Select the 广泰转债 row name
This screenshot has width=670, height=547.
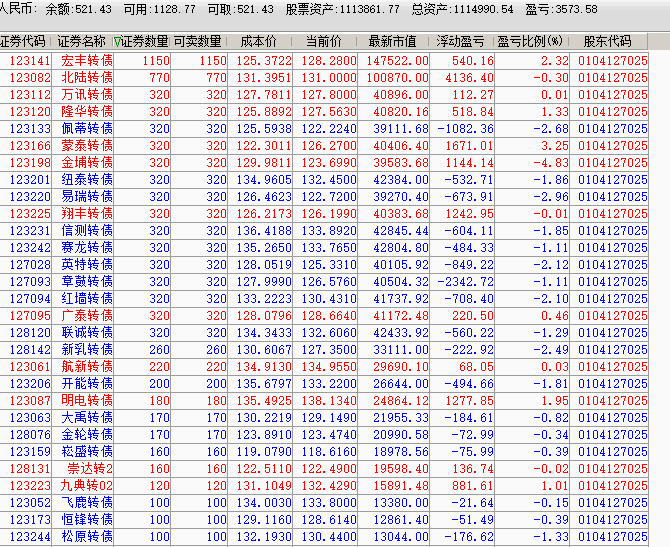pyautogui.click(x=87, y=316)
